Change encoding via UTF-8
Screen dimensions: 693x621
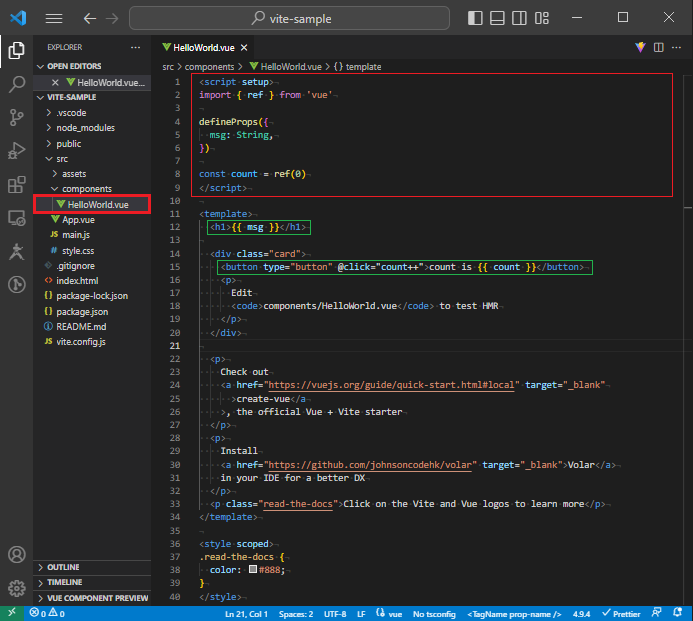[335, 614]
